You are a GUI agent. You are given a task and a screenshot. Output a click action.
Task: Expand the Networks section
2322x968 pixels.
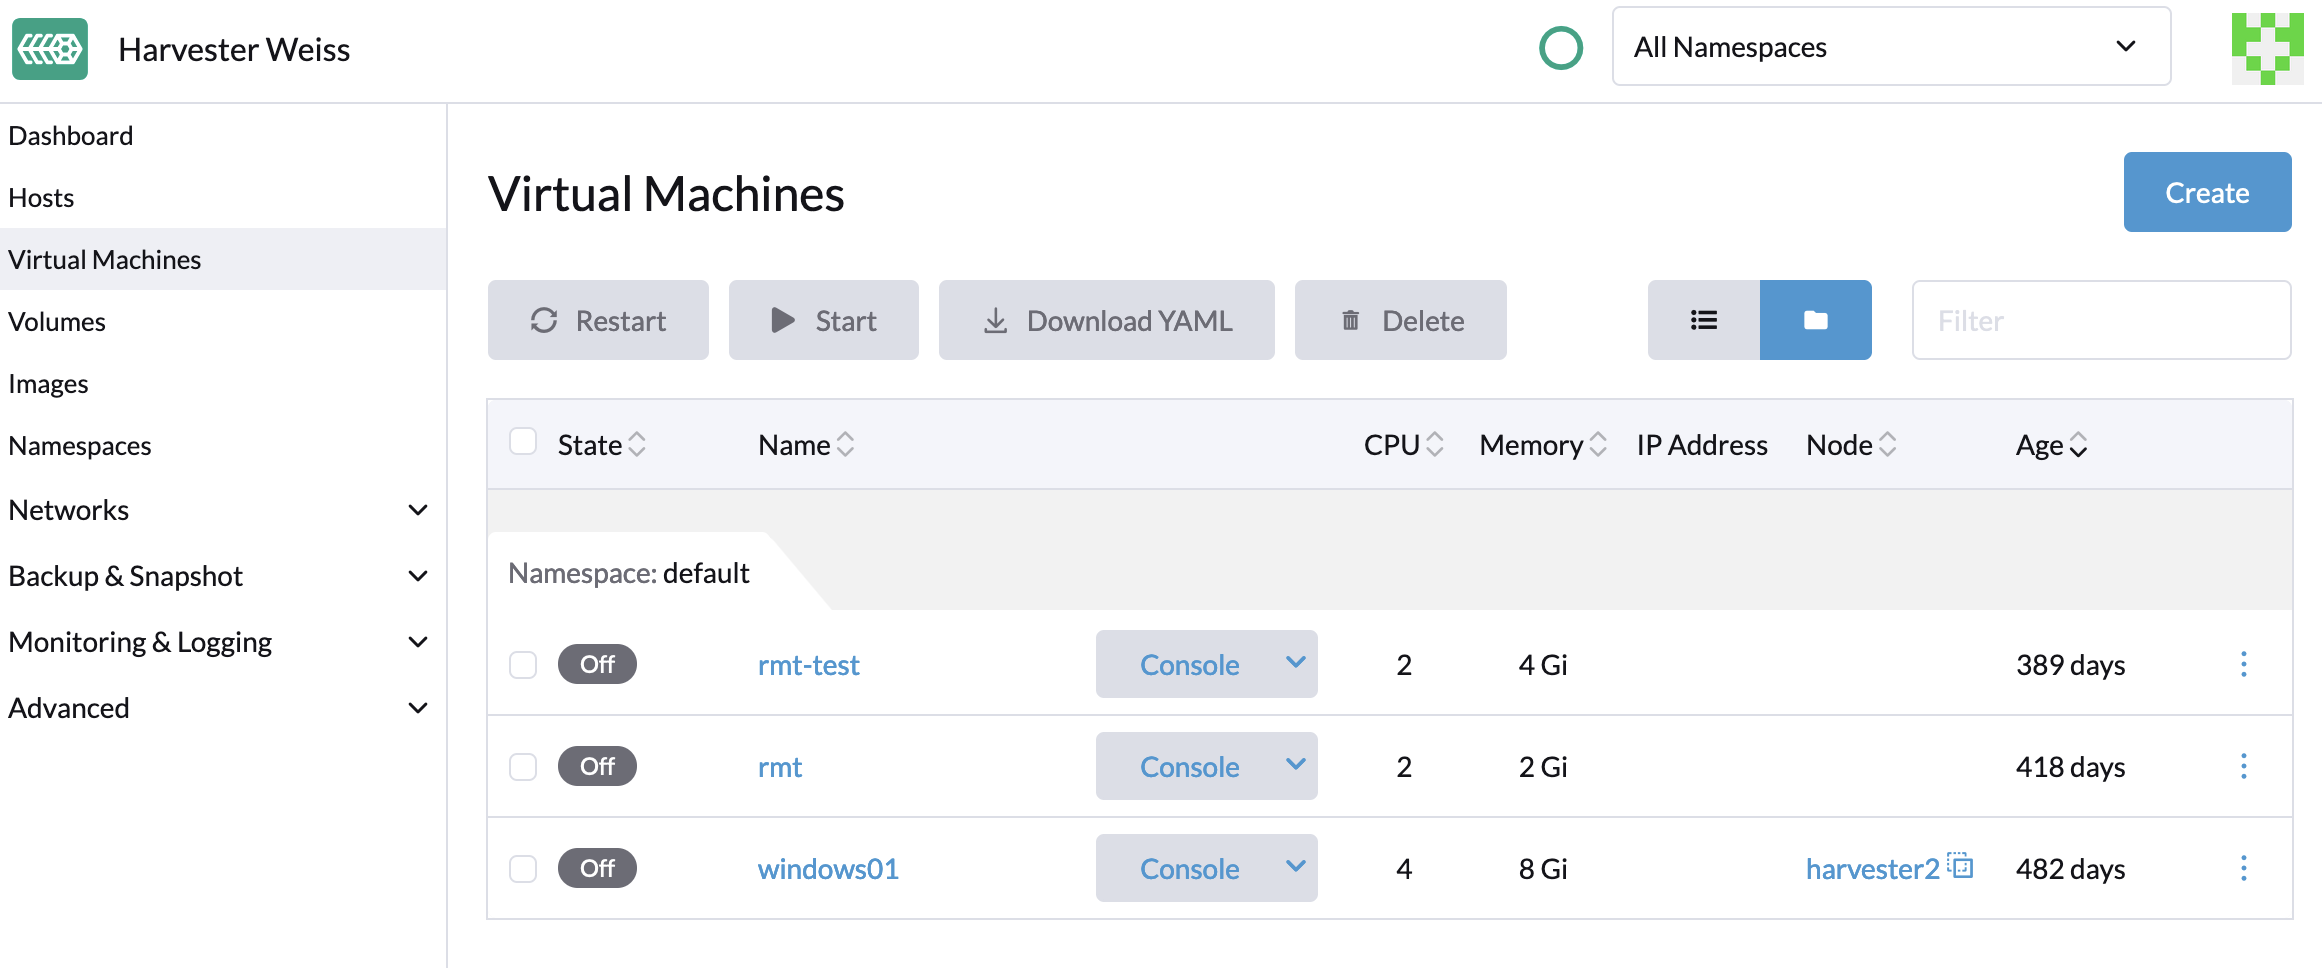pyautogui.click(x=69, y=510)
